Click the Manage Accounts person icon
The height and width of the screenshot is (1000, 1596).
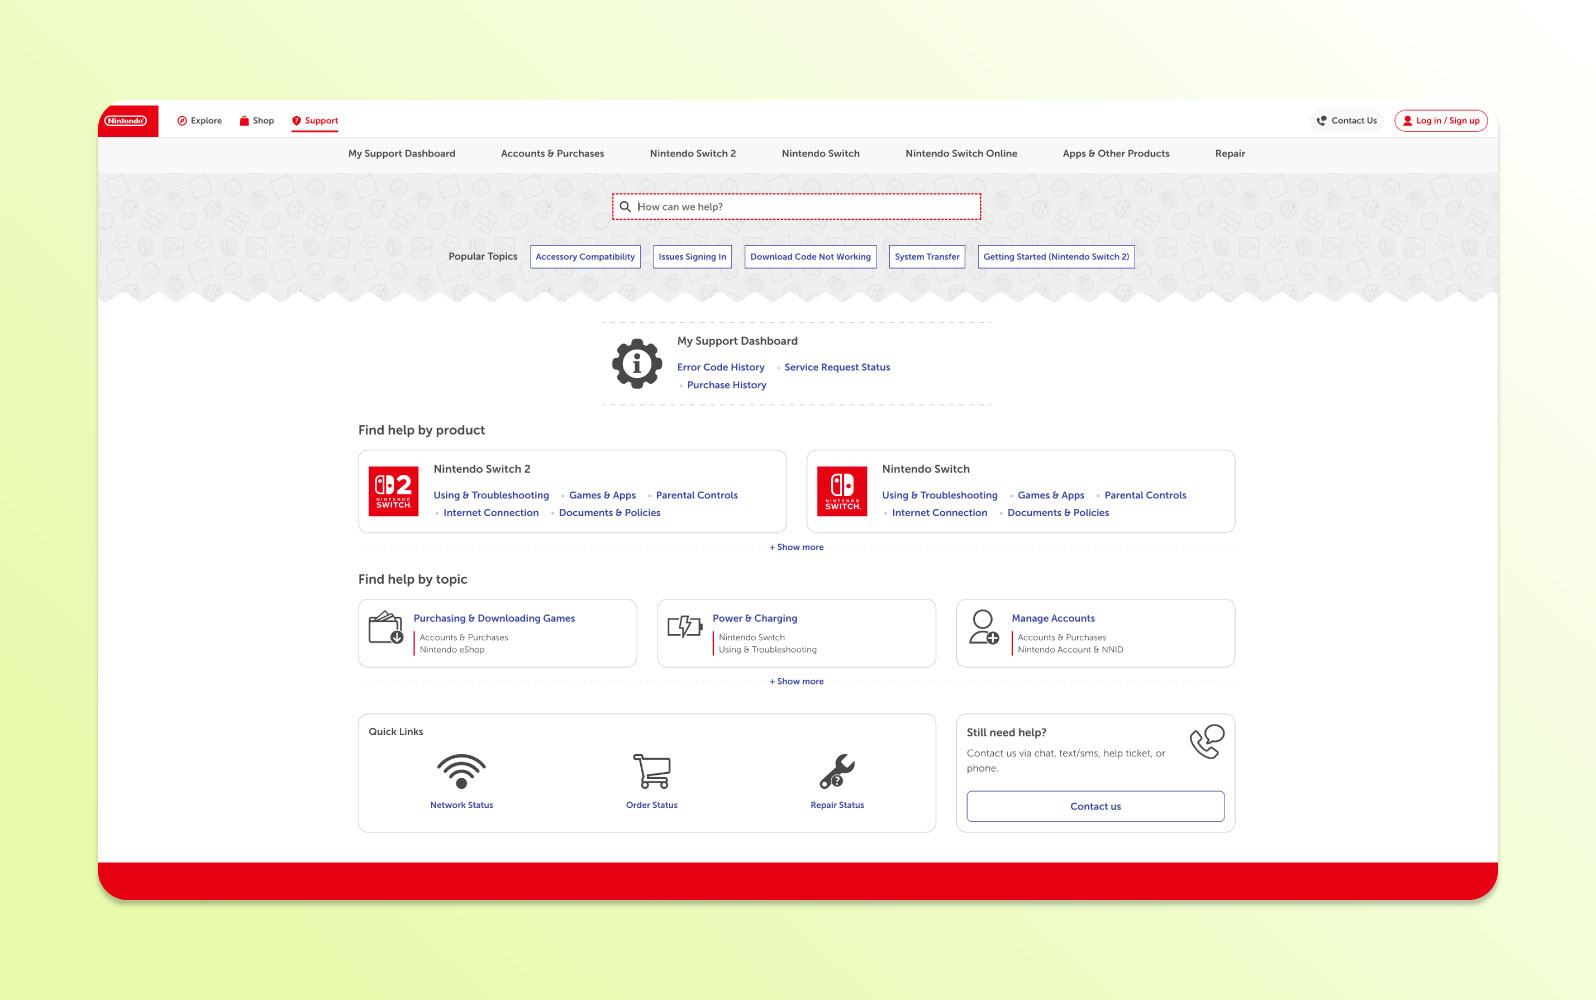[983, 627]
